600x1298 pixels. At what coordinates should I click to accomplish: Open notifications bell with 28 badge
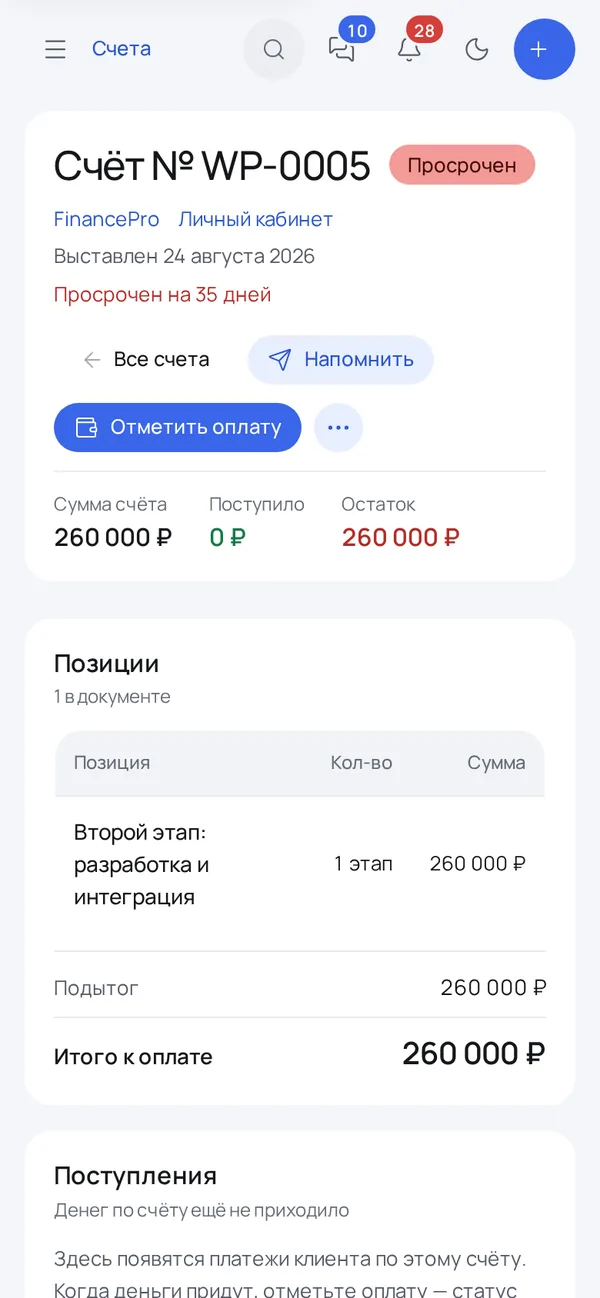point(409,49)
